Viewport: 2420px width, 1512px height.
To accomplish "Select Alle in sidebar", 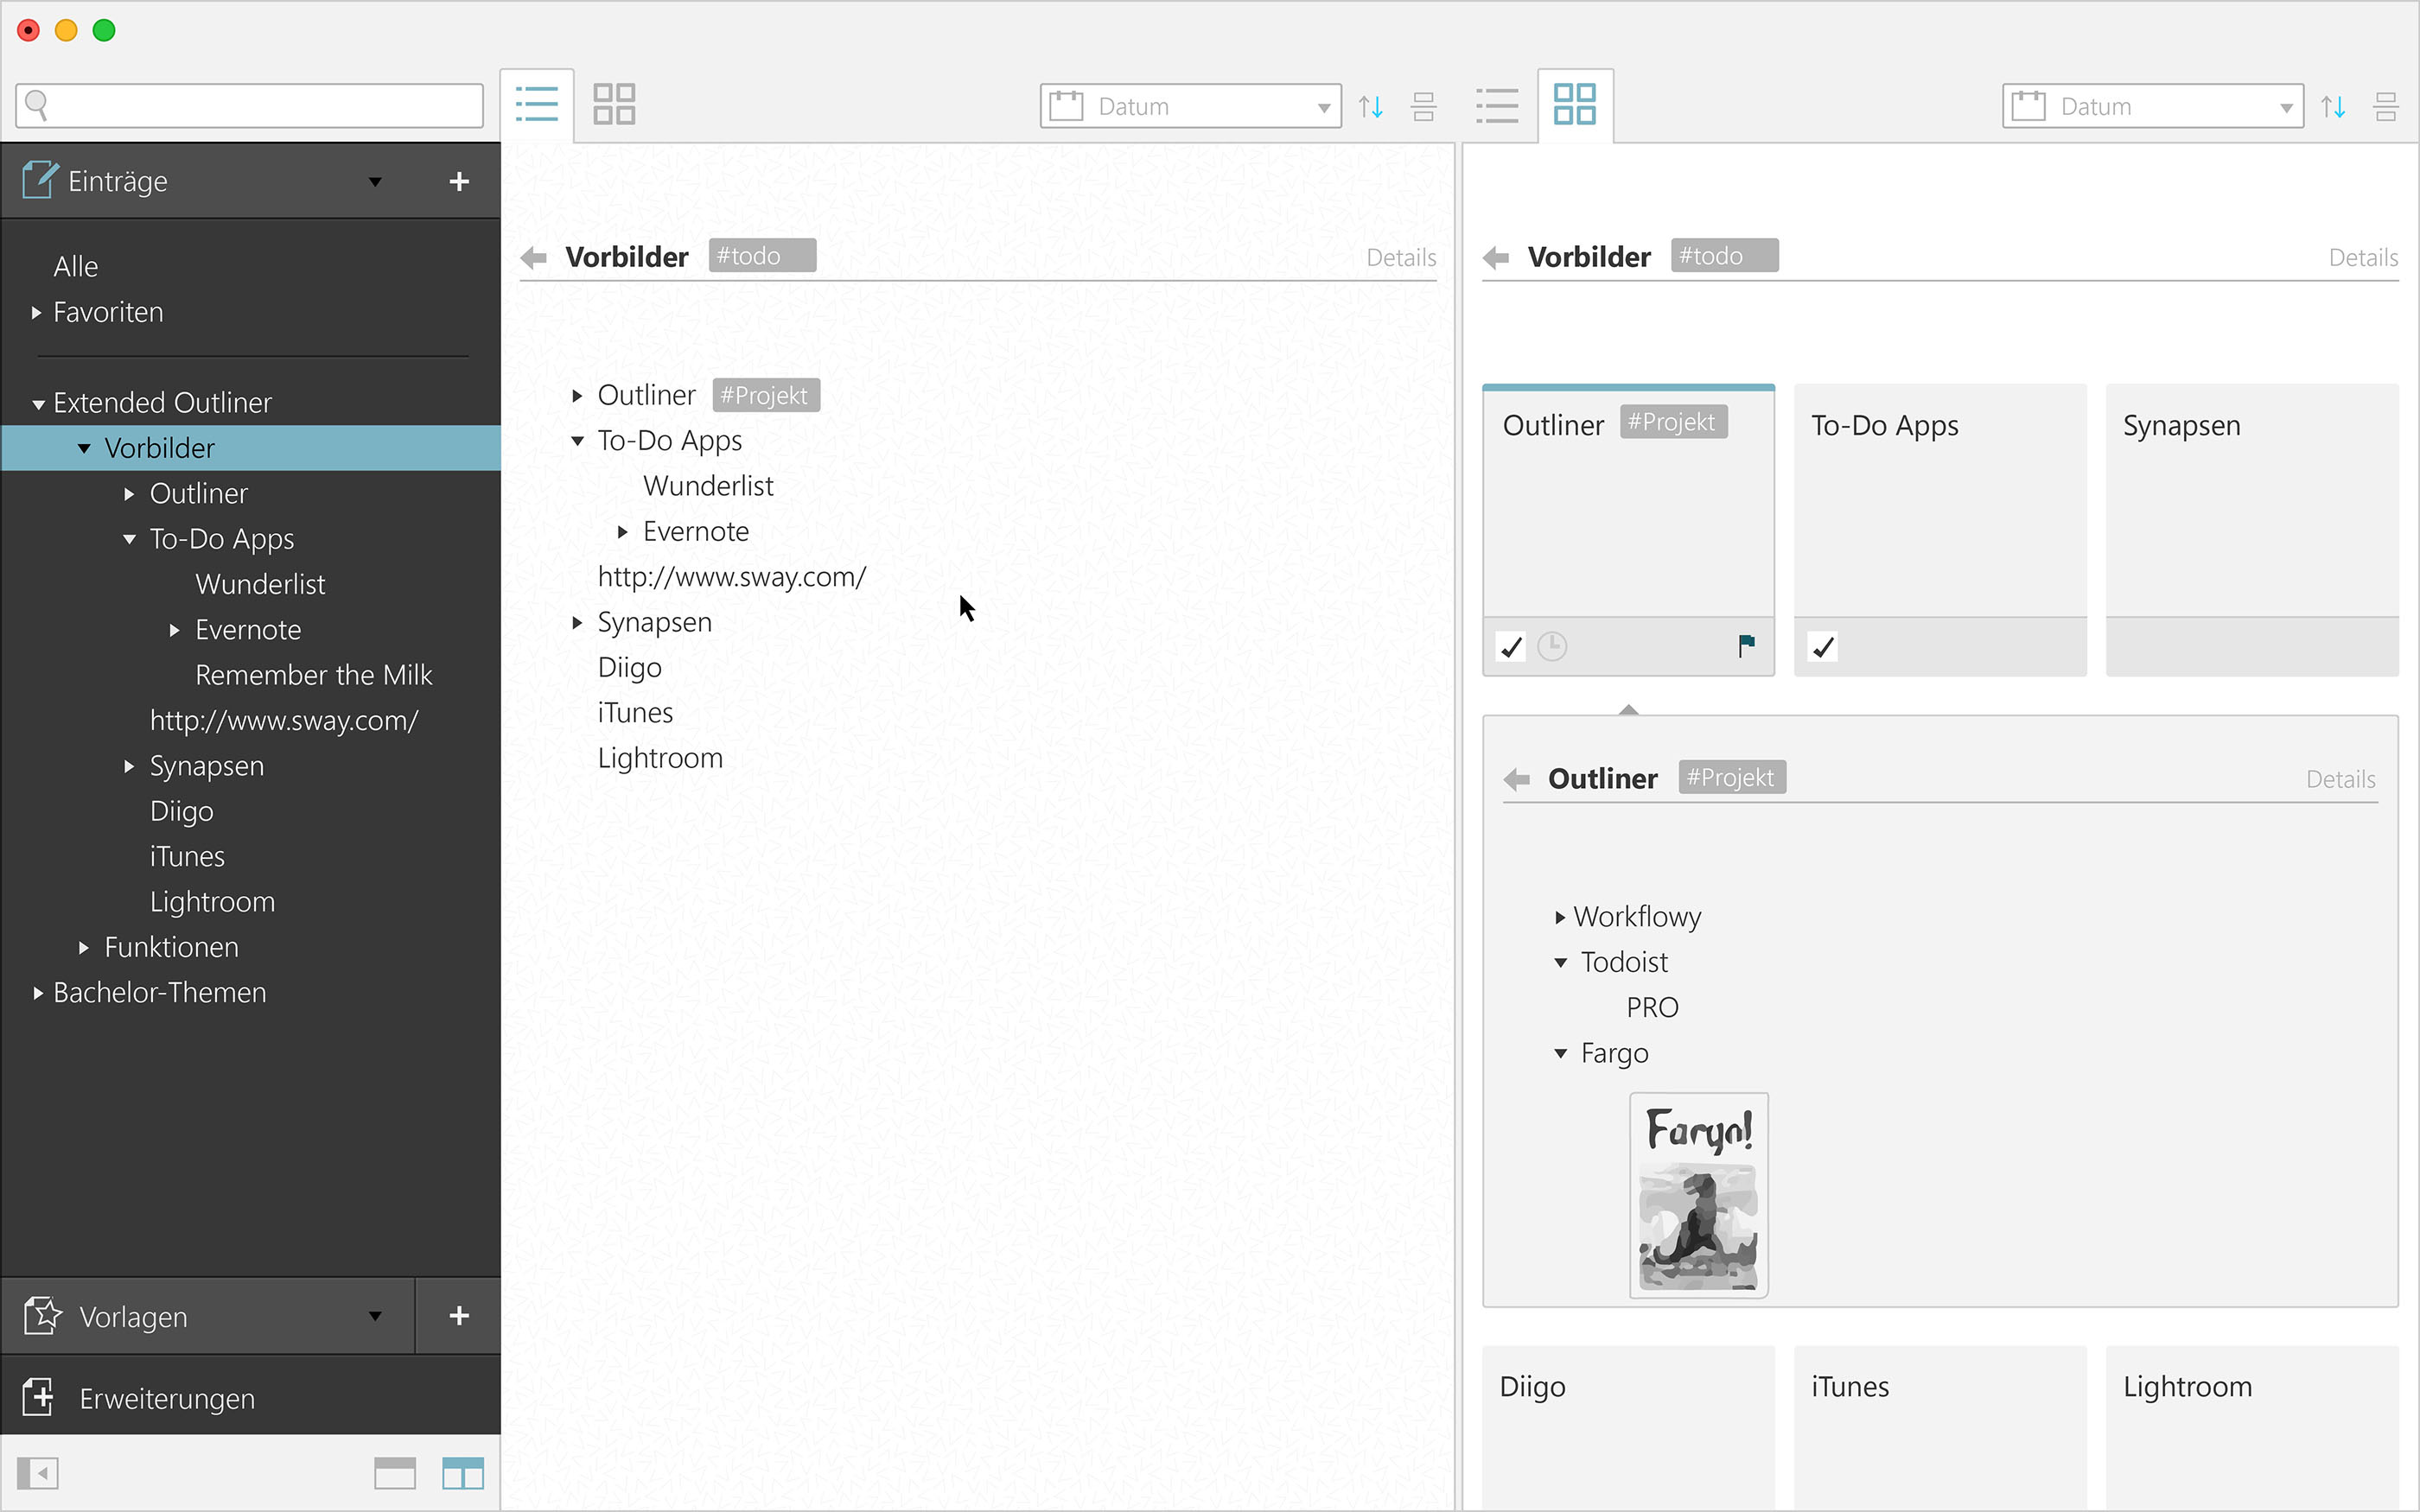I will (x=76, y=267).
